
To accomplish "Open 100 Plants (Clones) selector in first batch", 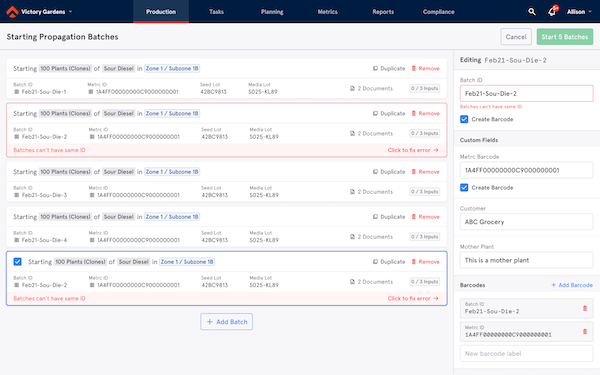I will pos(65,68).
